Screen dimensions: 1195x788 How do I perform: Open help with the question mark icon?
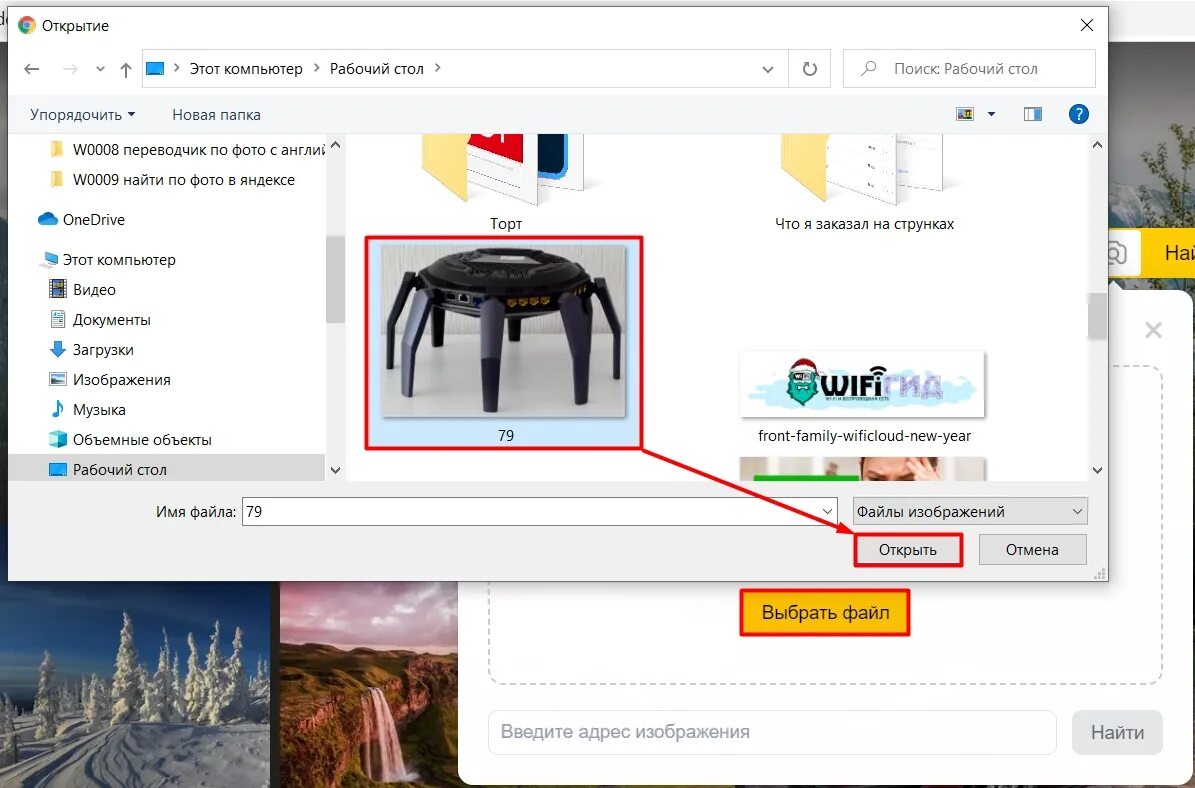click(x=1078, y=114)
